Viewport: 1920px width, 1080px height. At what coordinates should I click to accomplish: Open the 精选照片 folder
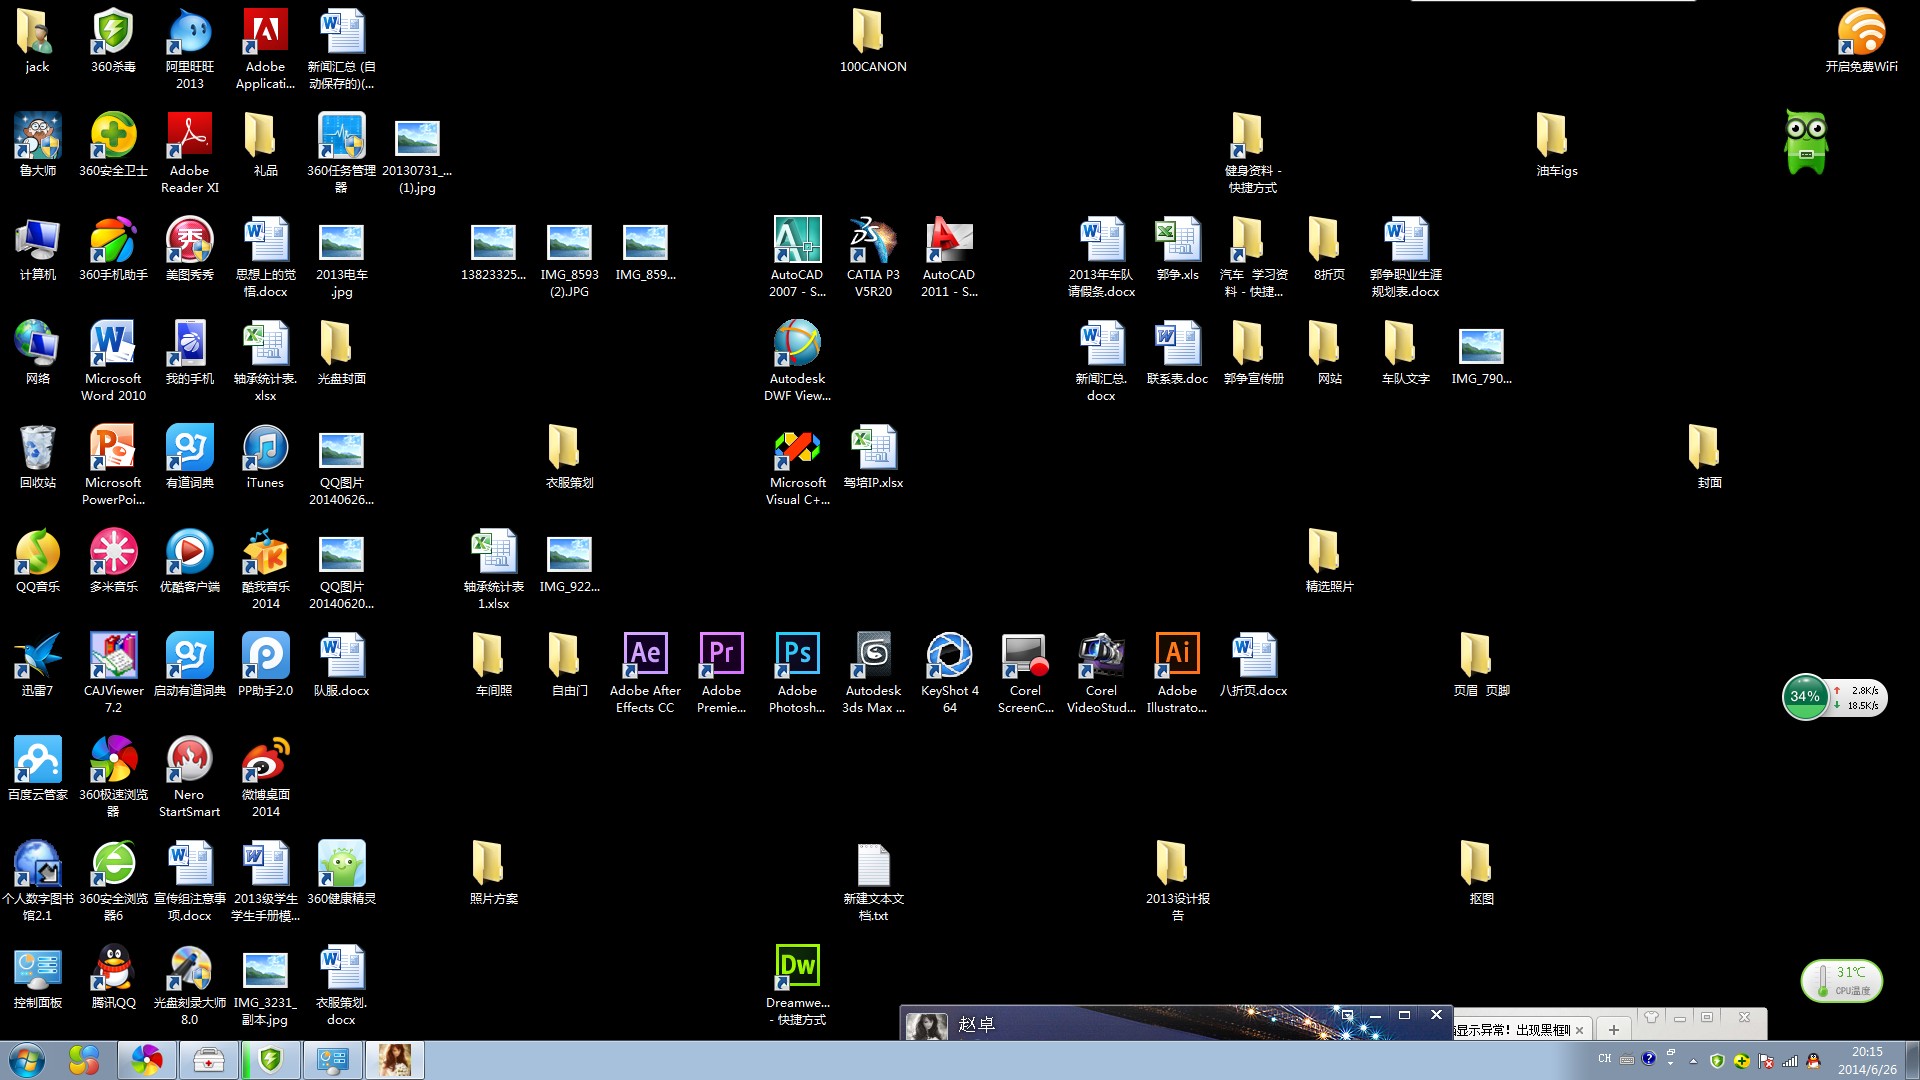pyautogui.click(x=1329, y=560)
